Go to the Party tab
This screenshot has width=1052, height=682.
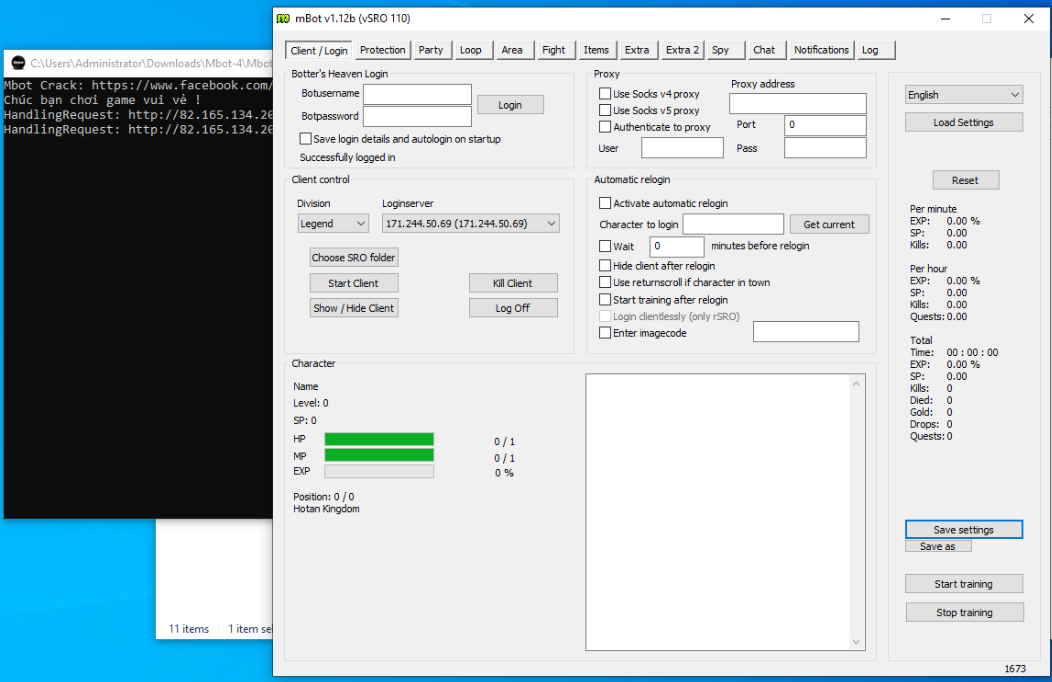coord(431,50)
